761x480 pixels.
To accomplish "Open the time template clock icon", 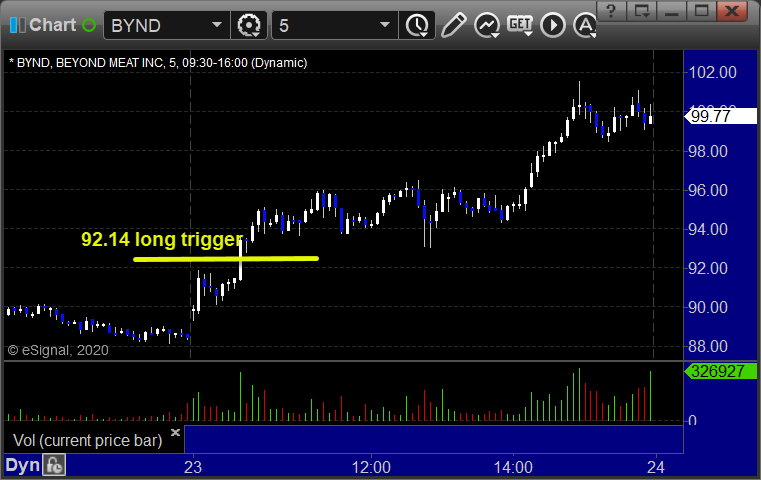I will 417,25.
